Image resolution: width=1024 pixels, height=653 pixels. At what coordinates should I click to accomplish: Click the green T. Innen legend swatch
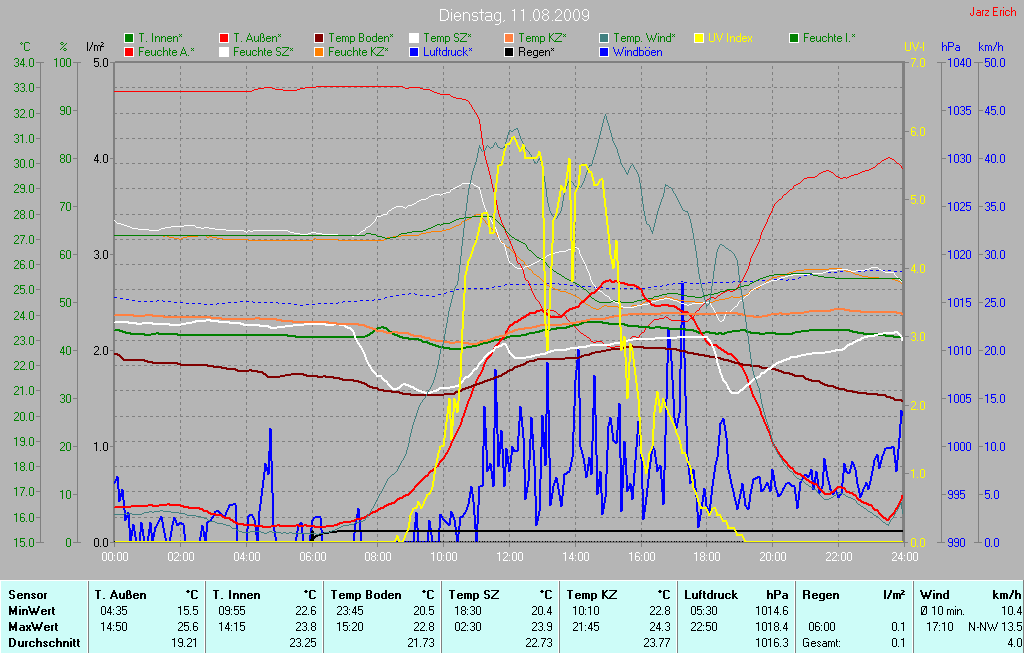(x=129, y=39)
